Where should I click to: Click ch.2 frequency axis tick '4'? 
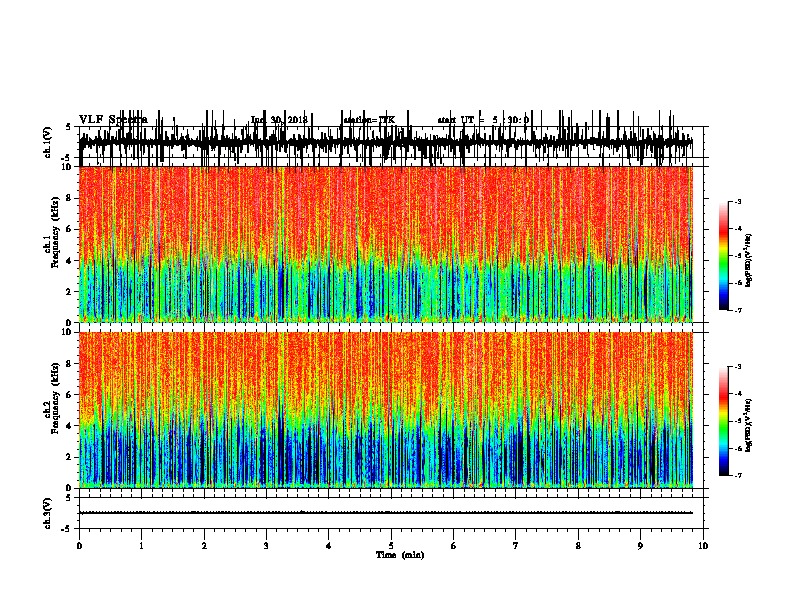coord(70,426)
